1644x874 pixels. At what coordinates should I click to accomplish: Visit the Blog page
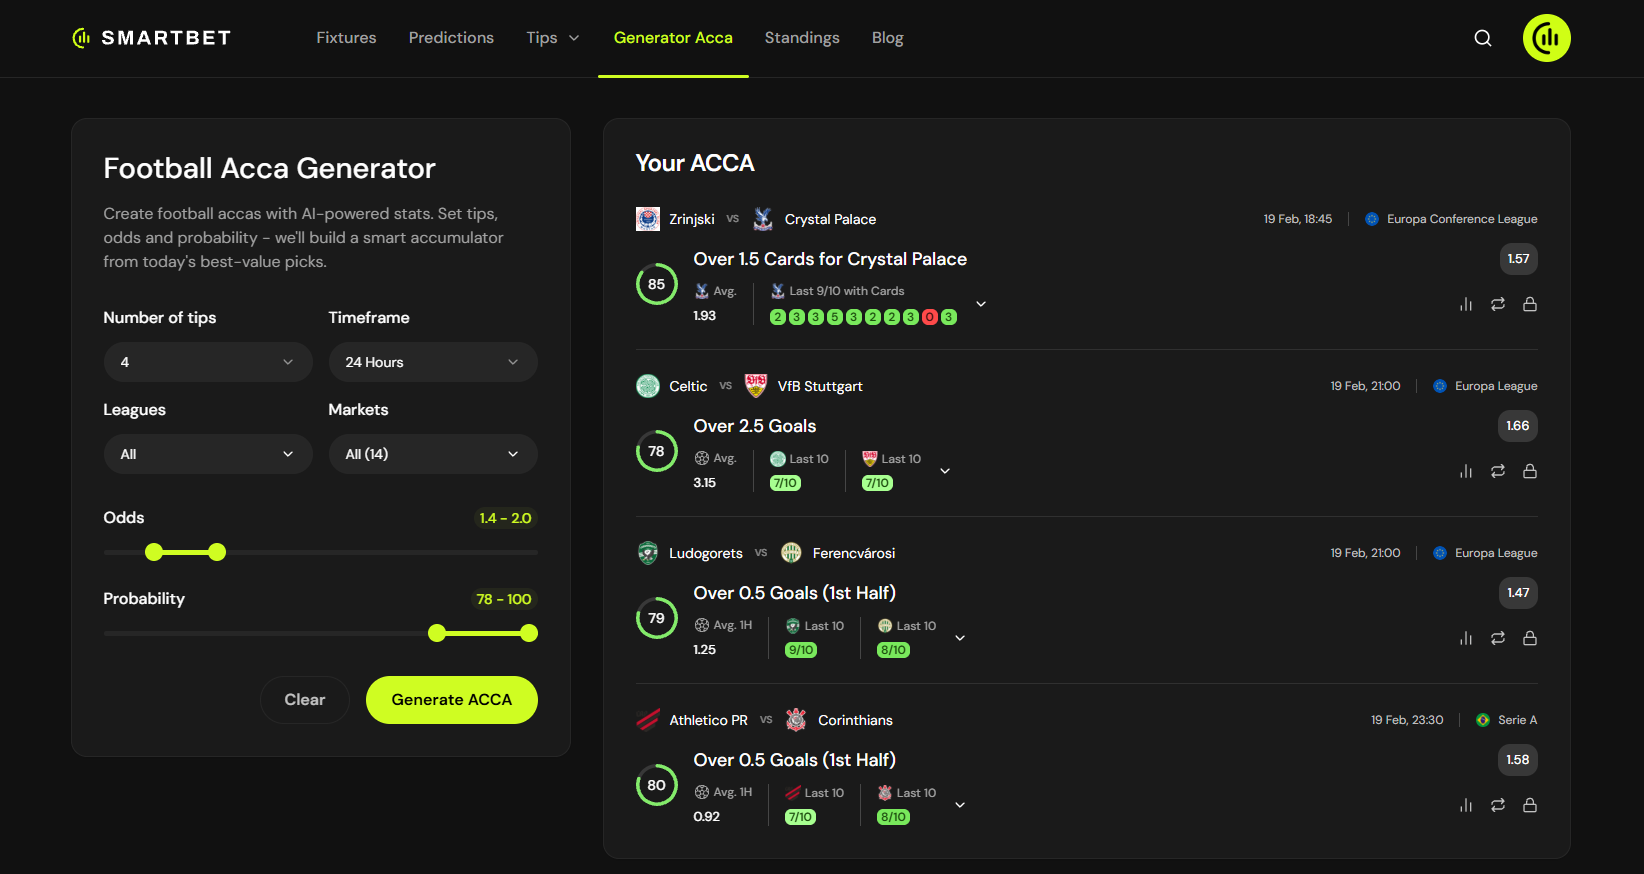point(887,38)
